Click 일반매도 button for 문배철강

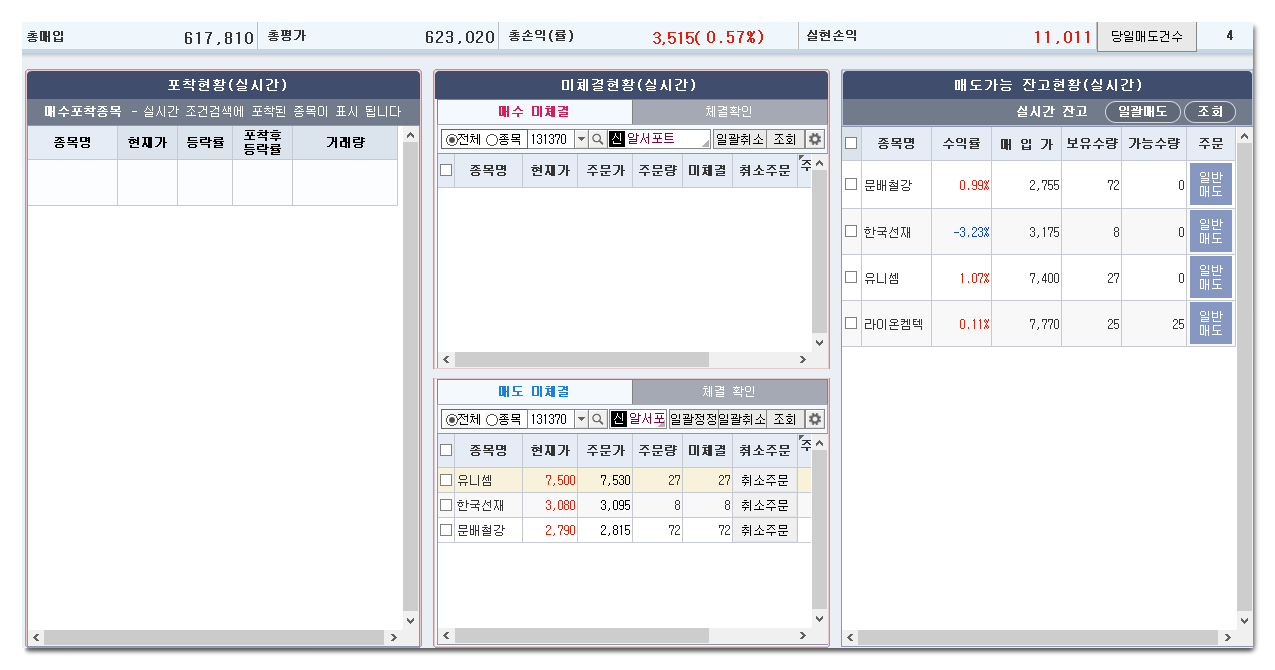tap(1211, 185)
